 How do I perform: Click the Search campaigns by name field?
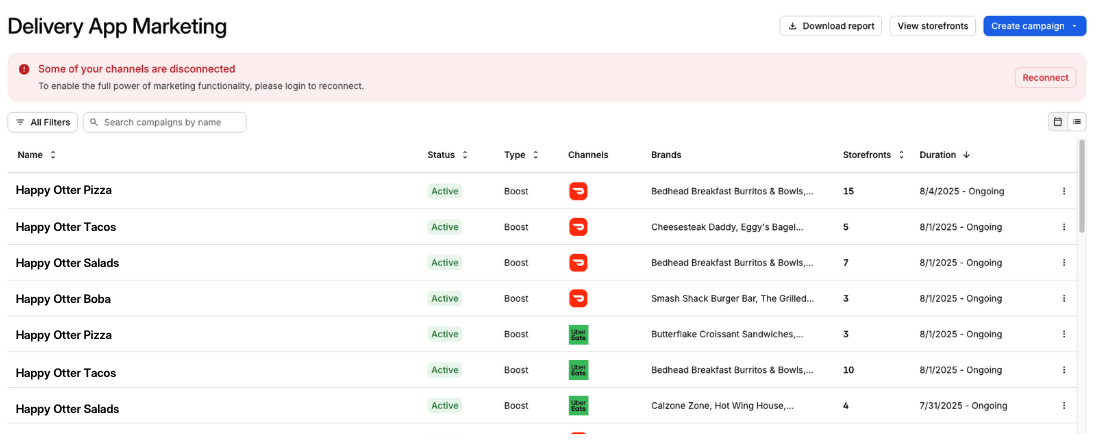tap(172, 122)
